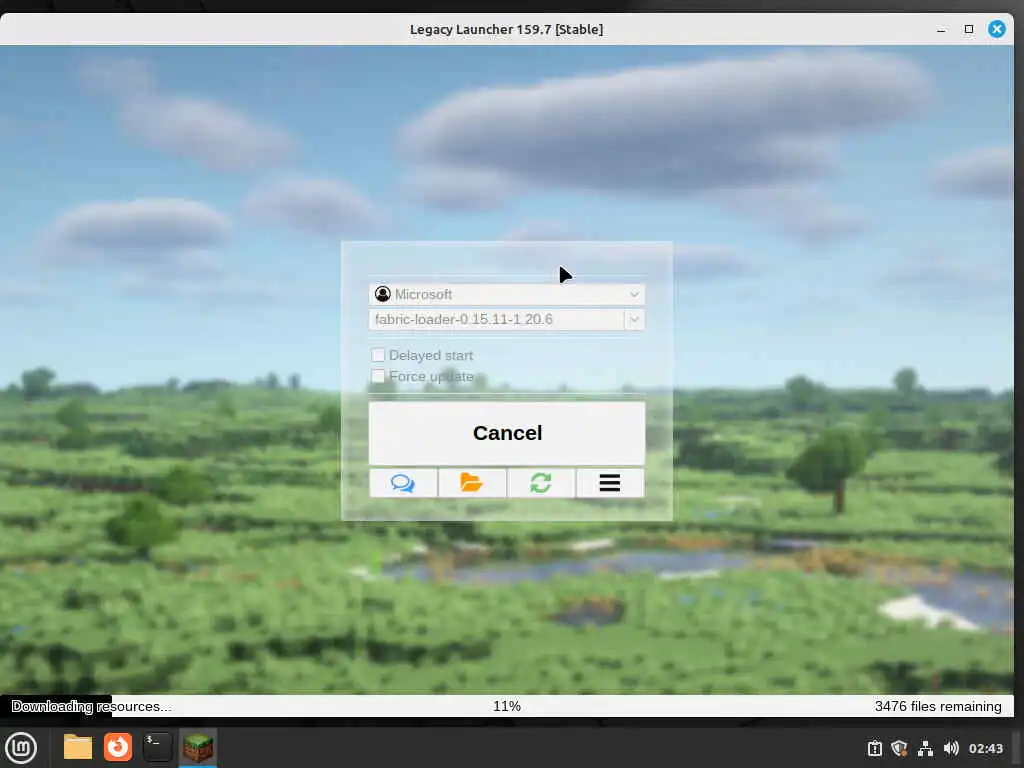Close the Legacy Launcher window
Screen dimensions: 1024x768
(x=997, y=29)
